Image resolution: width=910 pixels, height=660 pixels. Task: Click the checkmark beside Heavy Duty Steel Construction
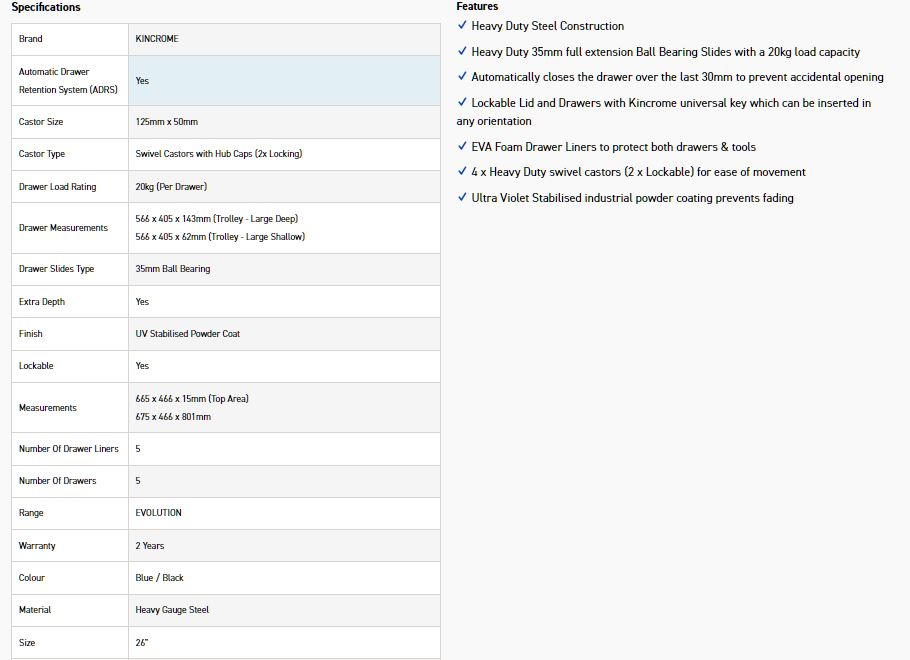461,26
